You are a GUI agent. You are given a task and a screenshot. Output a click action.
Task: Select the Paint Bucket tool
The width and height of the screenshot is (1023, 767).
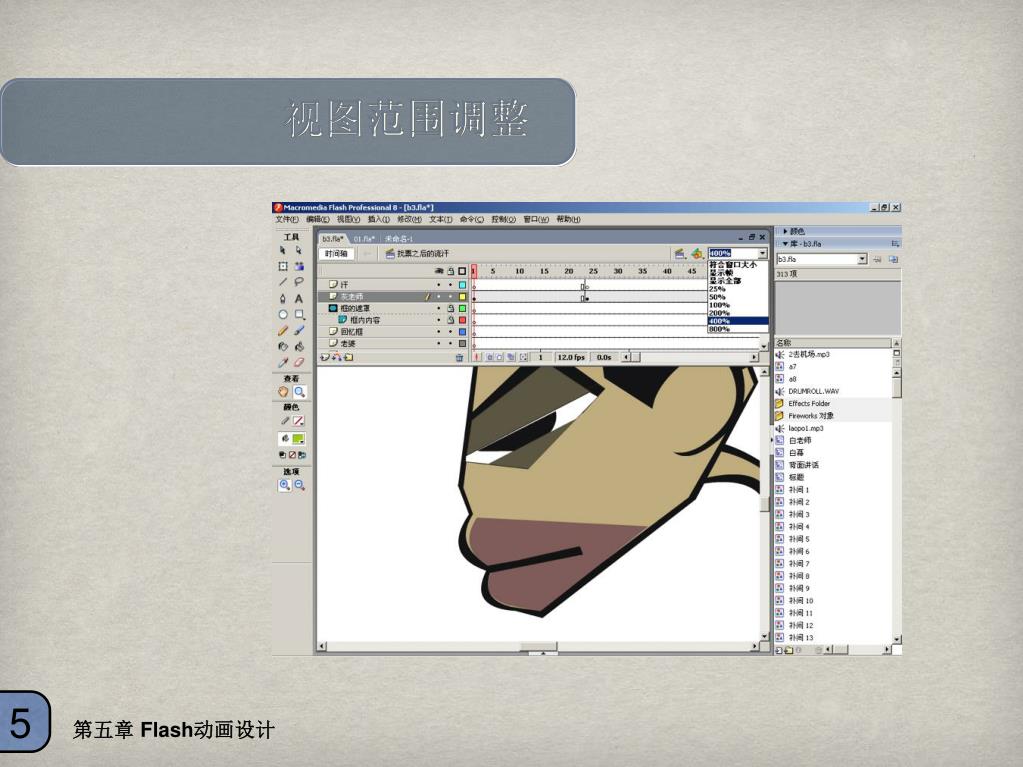[x=299, y=346]
